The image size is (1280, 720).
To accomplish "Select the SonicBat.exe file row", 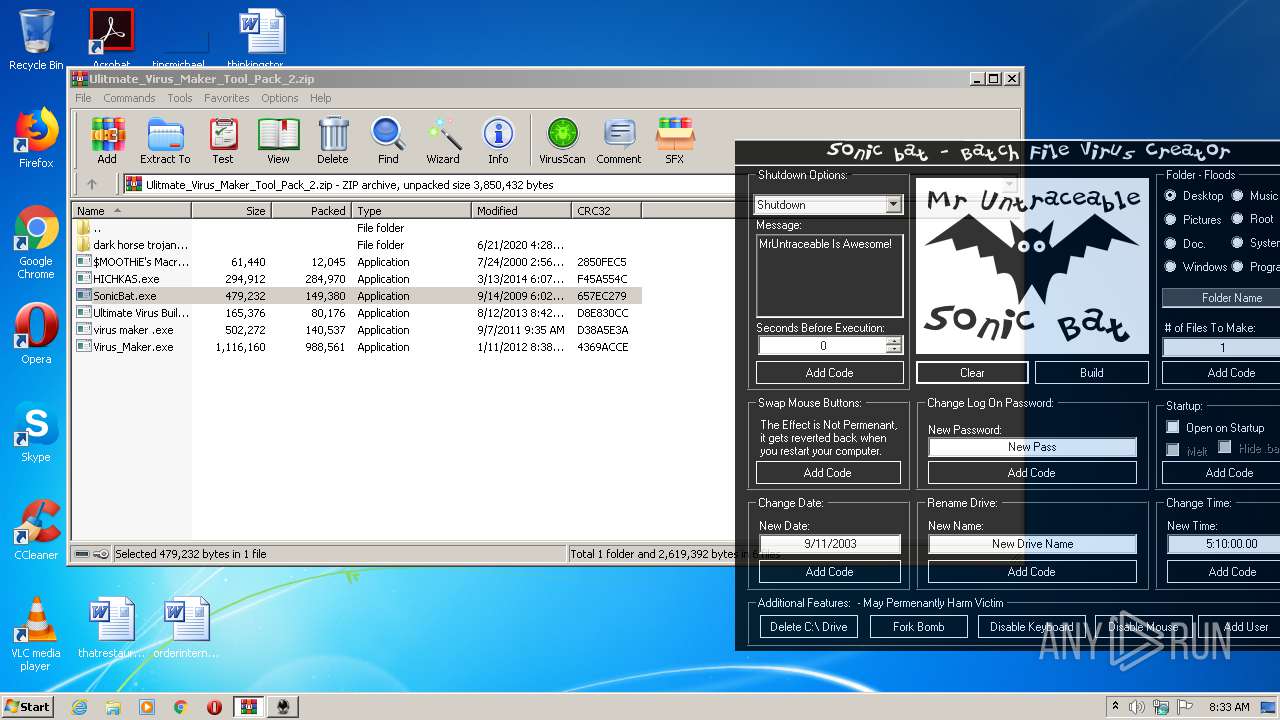I will (357, 296).
